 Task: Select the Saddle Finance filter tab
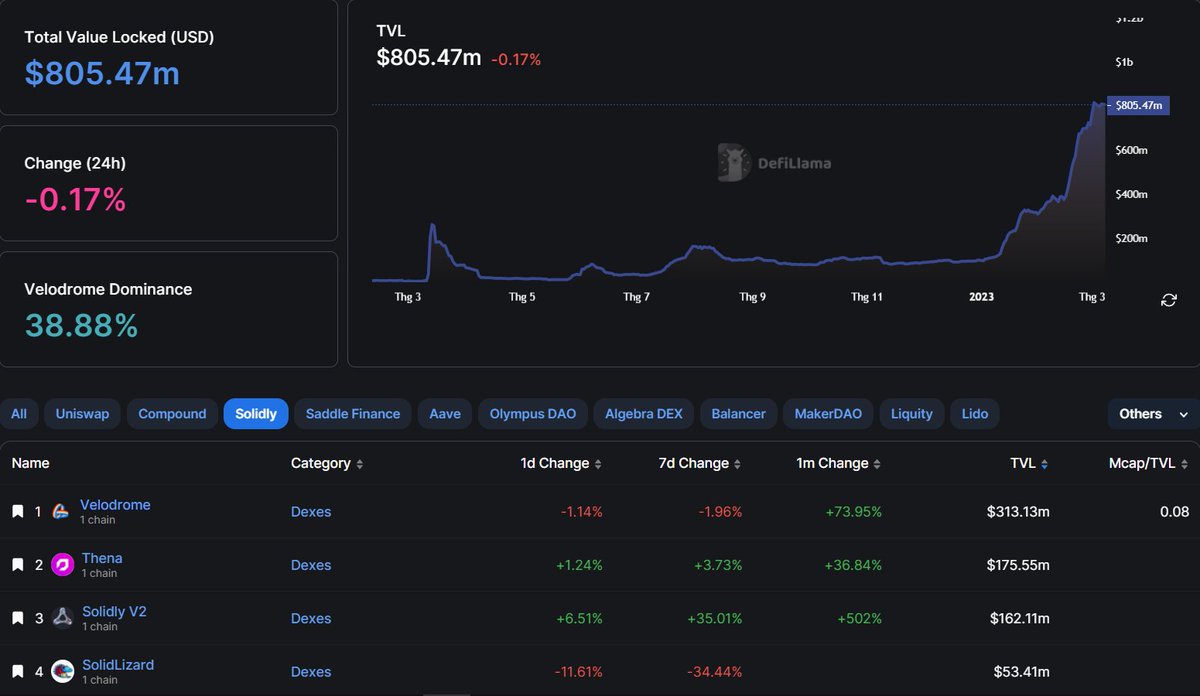(353, 414)
